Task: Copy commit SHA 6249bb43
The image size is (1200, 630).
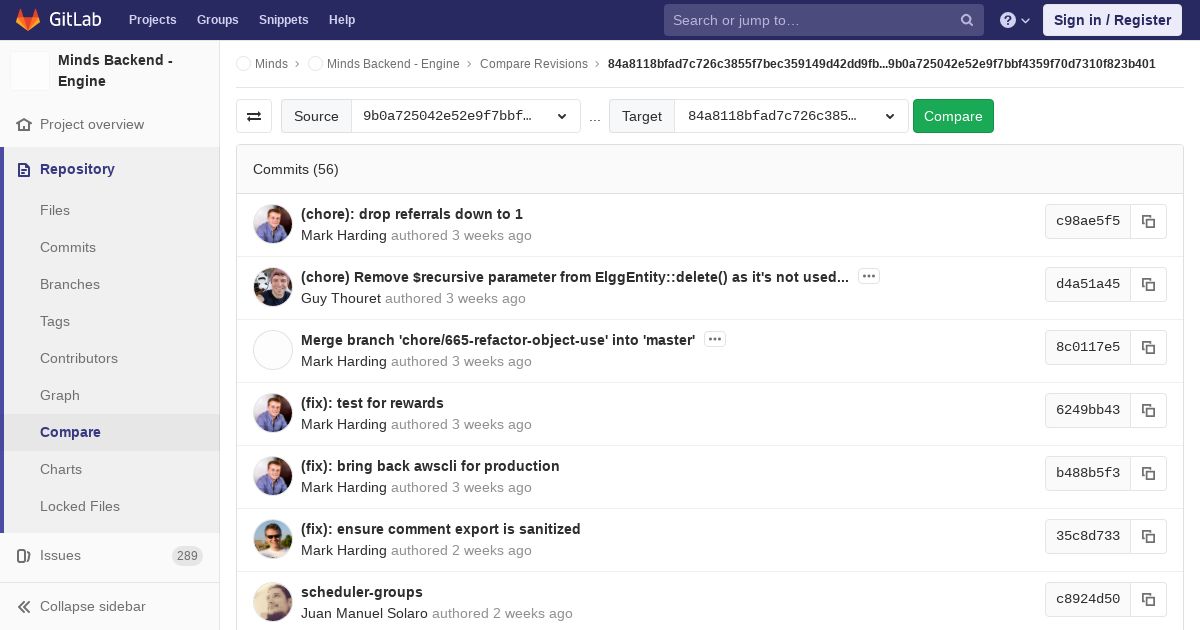Action: point(1148,410)
